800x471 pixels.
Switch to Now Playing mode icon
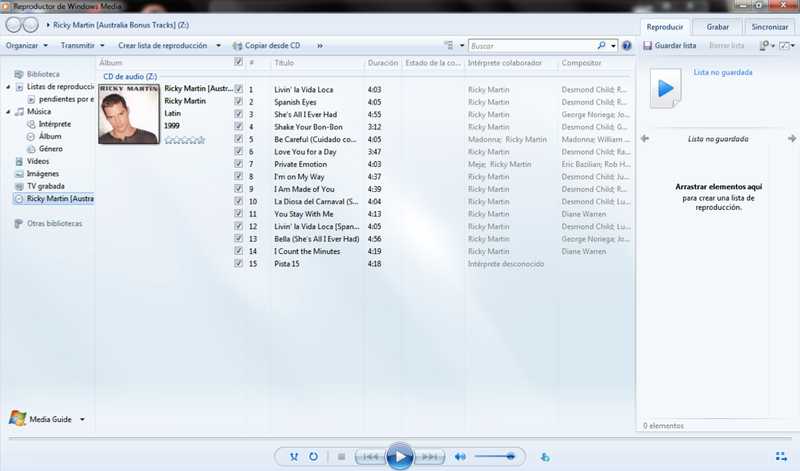coord(781,456)
